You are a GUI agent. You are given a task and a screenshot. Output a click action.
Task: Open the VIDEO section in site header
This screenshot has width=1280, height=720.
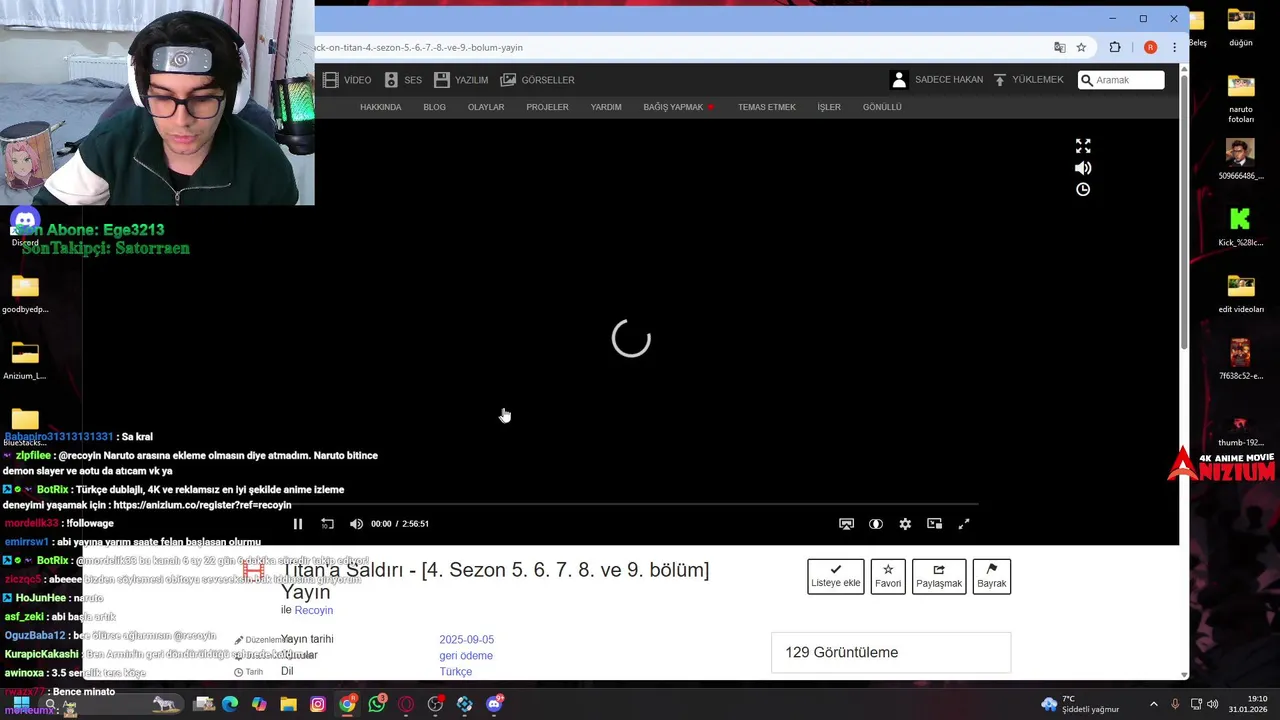tap(347, 80)
